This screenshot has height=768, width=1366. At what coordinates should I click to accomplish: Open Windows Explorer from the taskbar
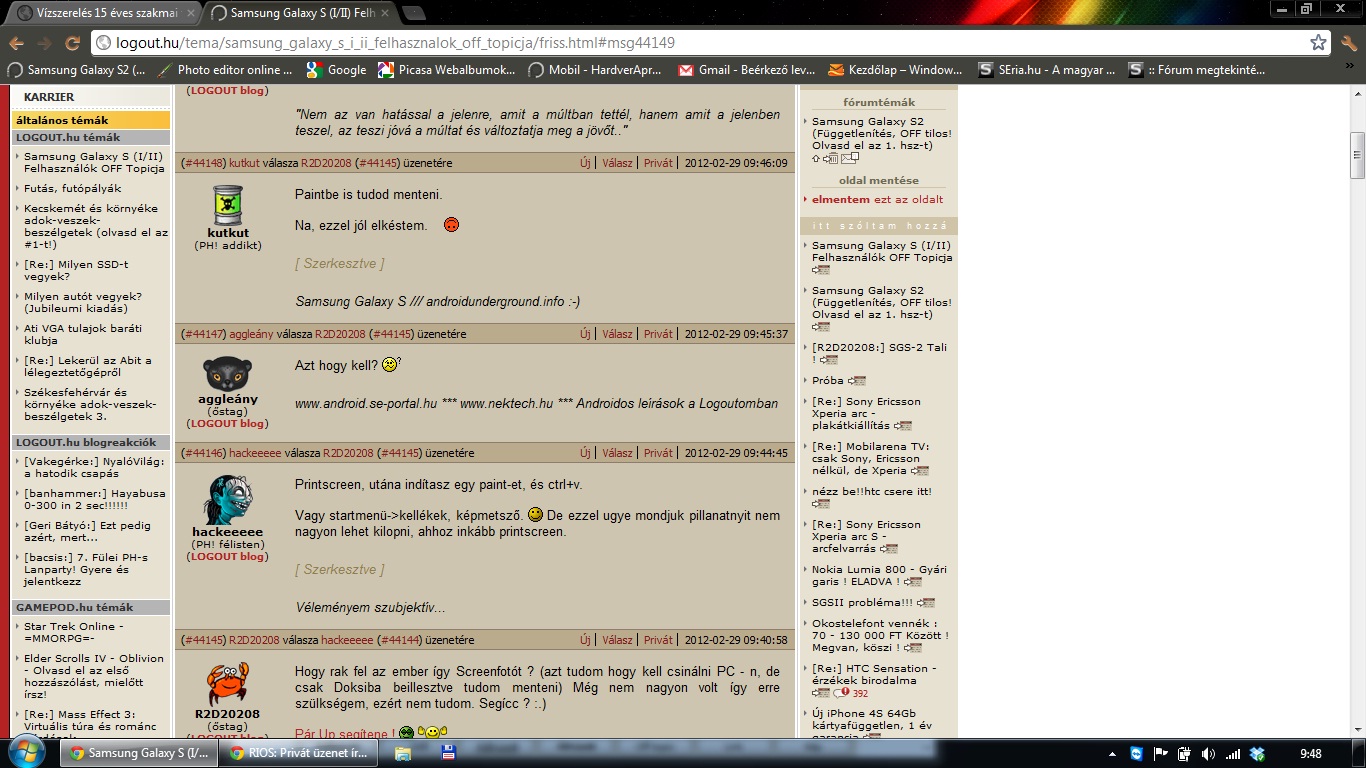pyautogui.click(x=402, y=753)
